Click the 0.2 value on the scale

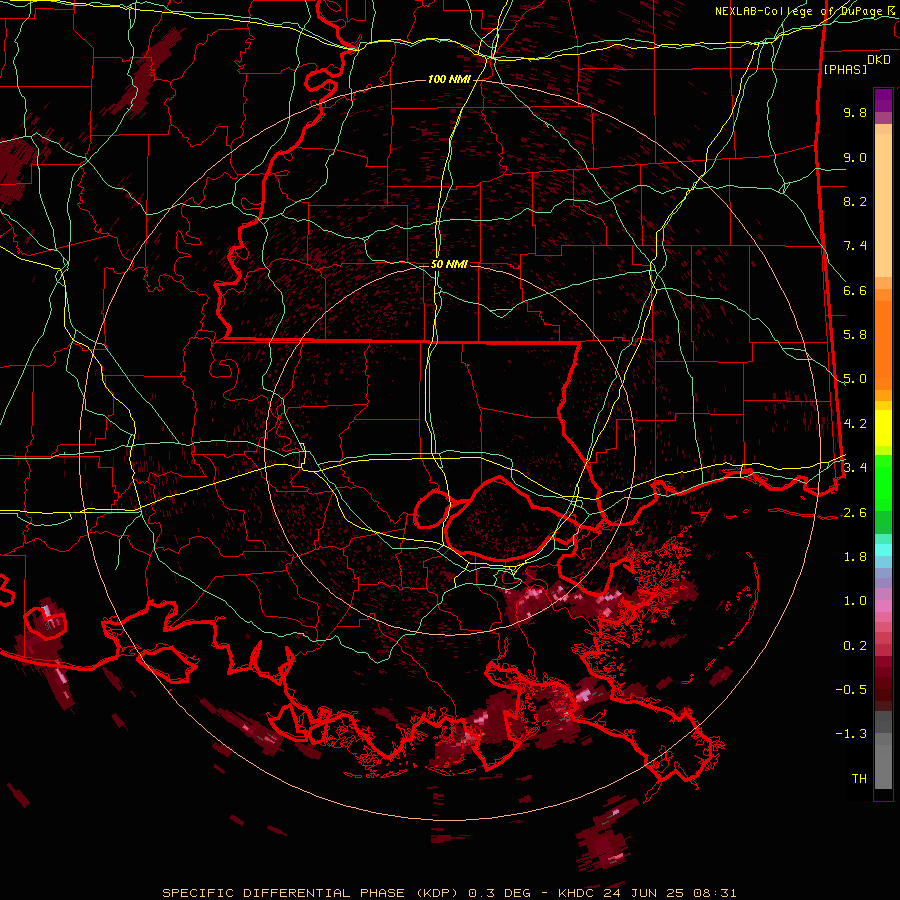(855, 646)
